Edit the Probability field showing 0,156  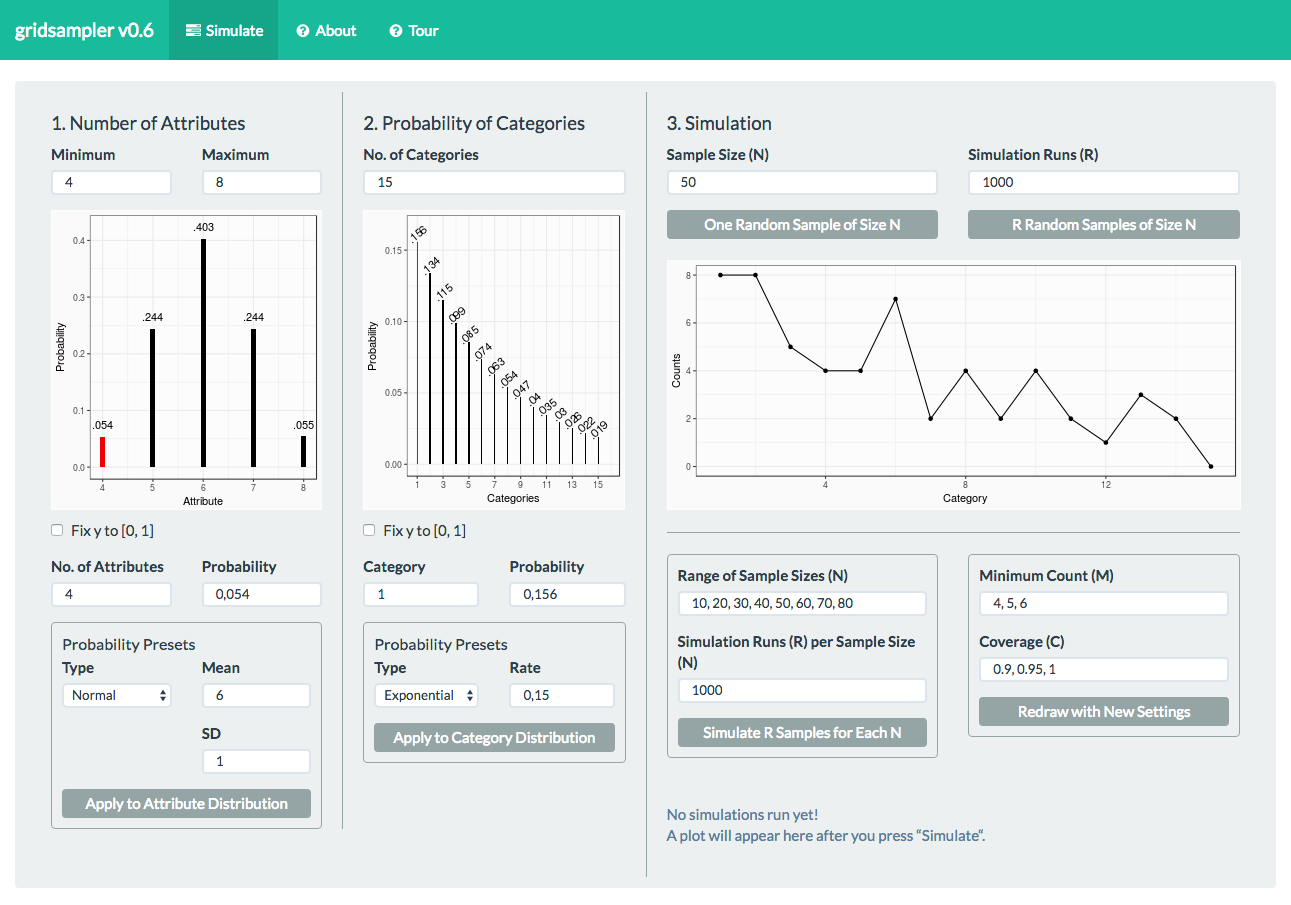(567, 595)
